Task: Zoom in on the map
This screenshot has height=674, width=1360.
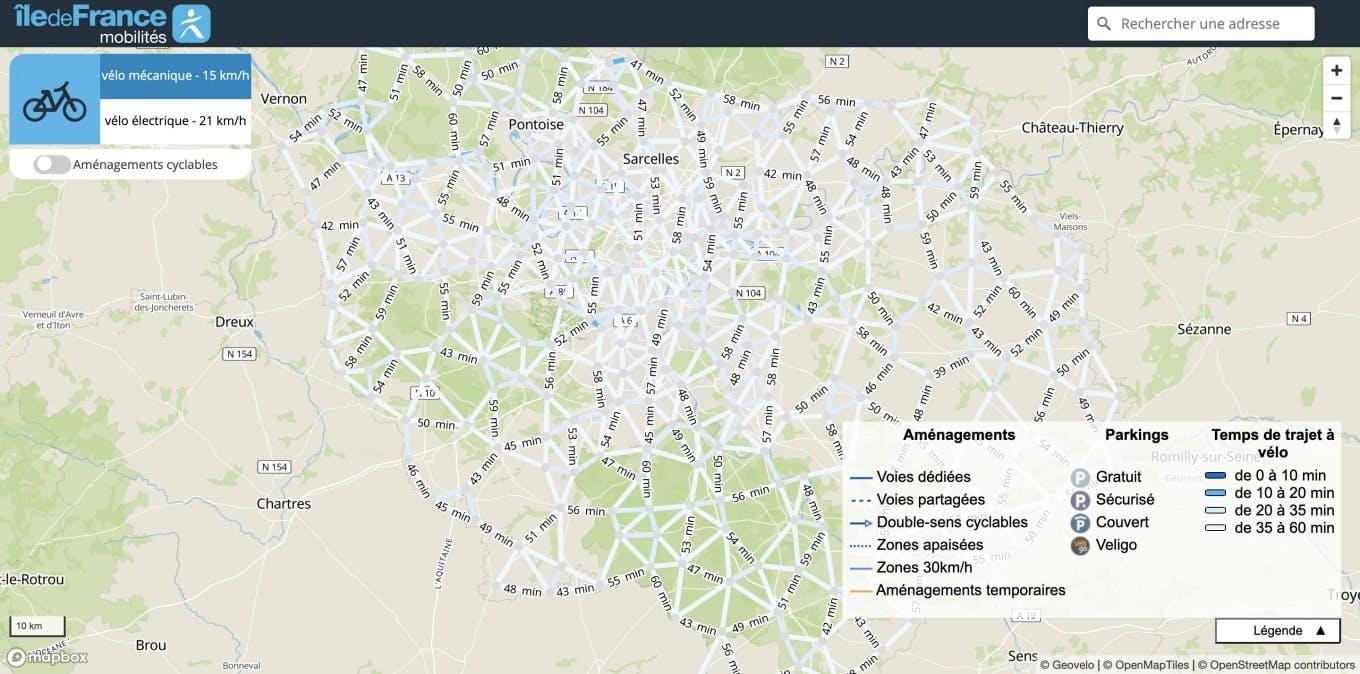Action: [1336, 71]
